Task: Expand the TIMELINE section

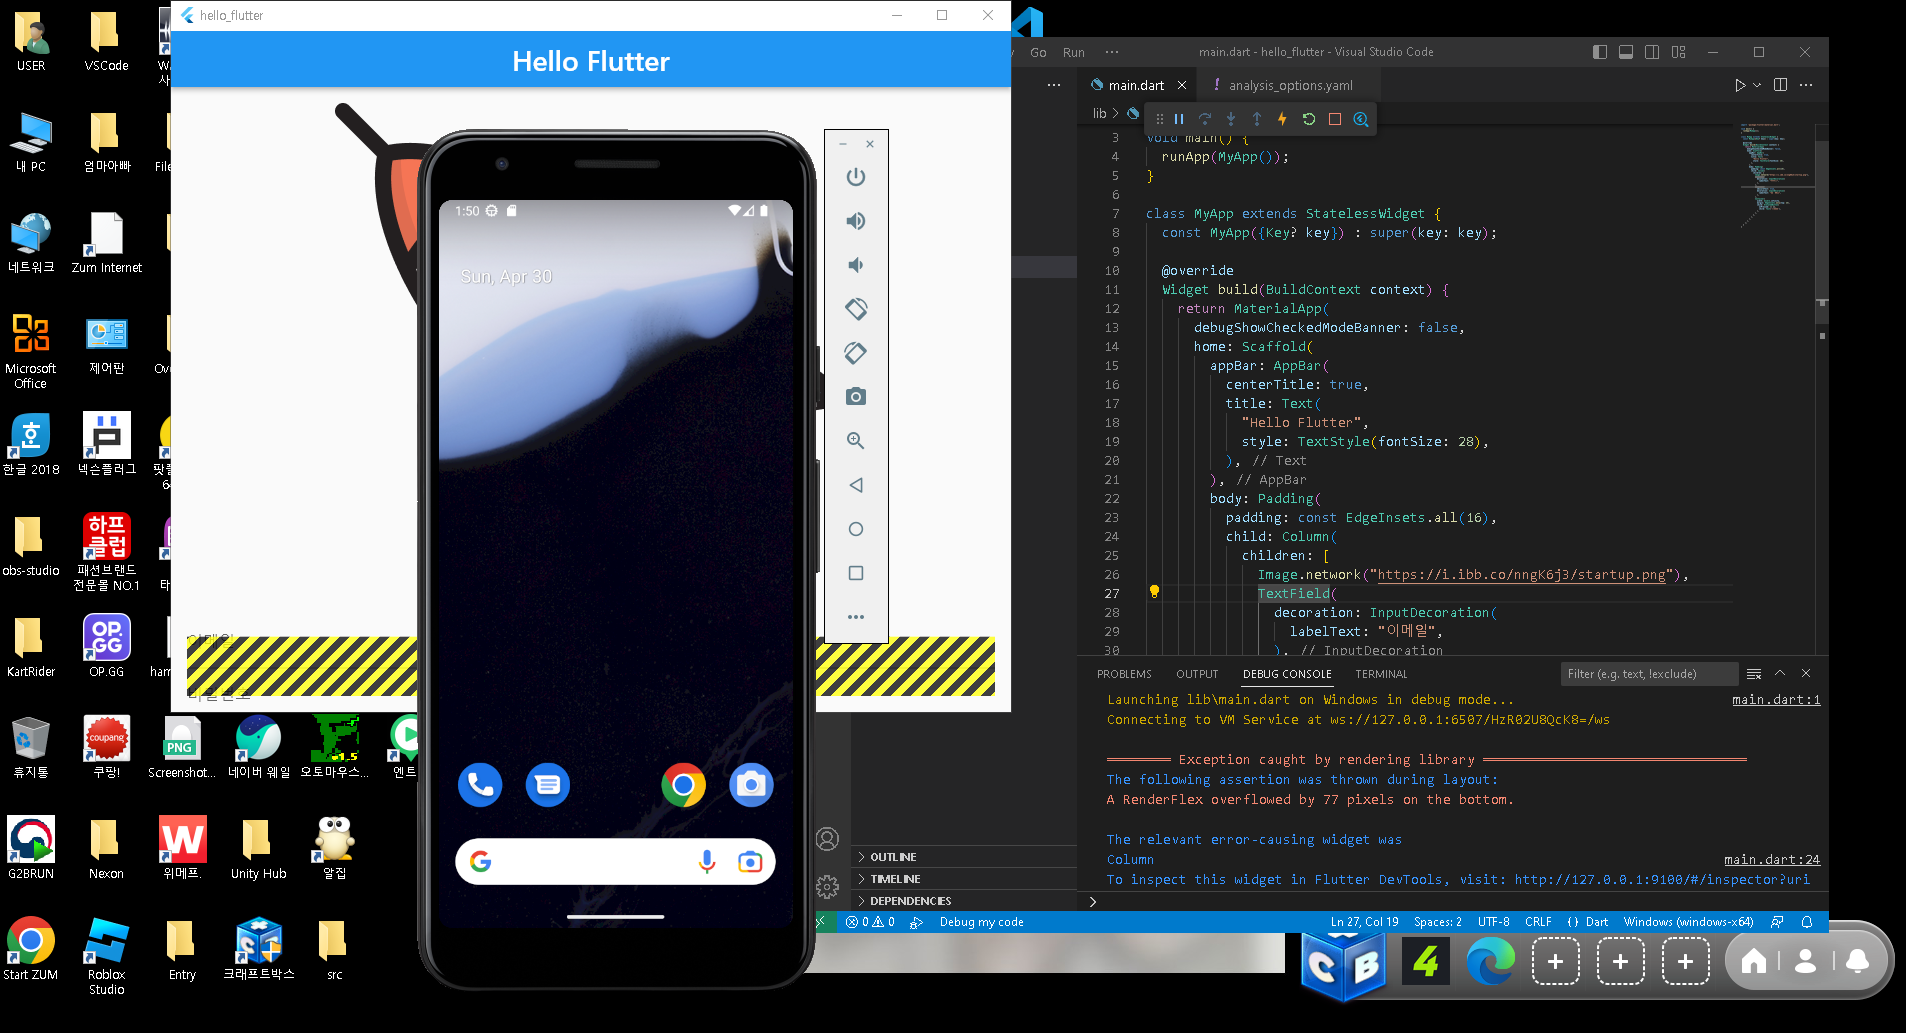Action: click(x=964, y=879)
